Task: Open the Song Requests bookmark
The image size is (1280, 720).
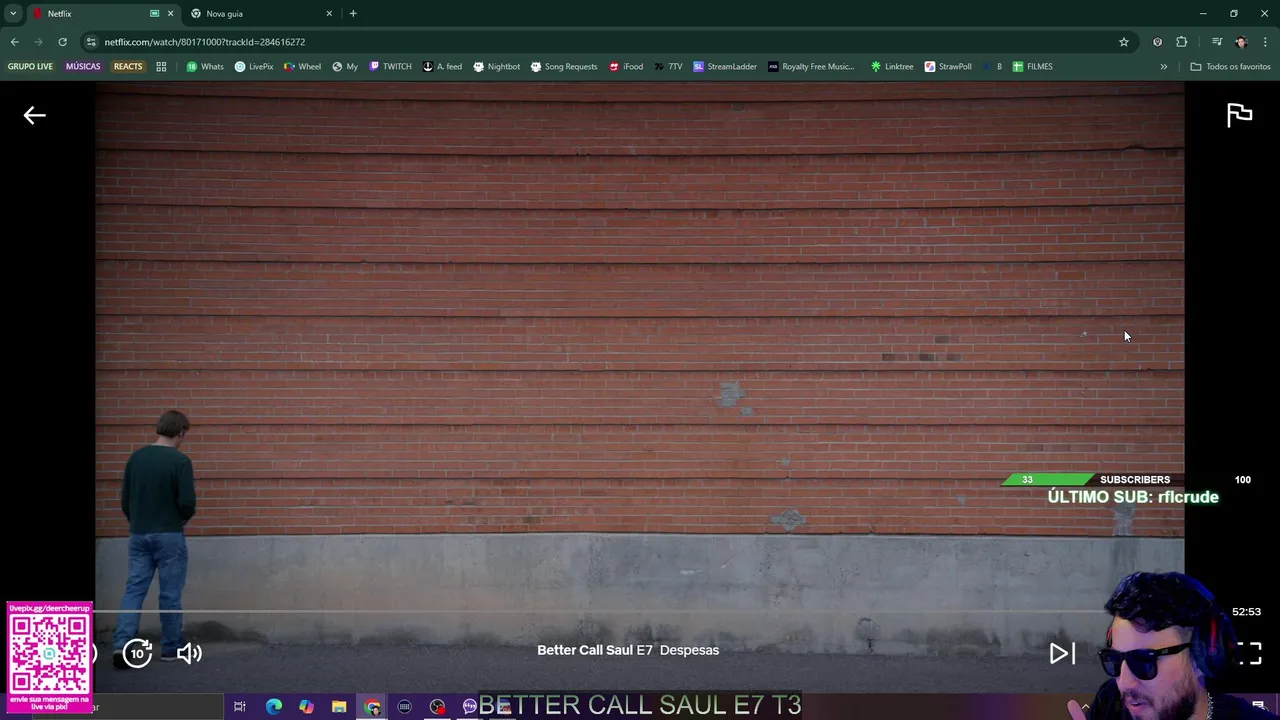Action: point(564,67)
